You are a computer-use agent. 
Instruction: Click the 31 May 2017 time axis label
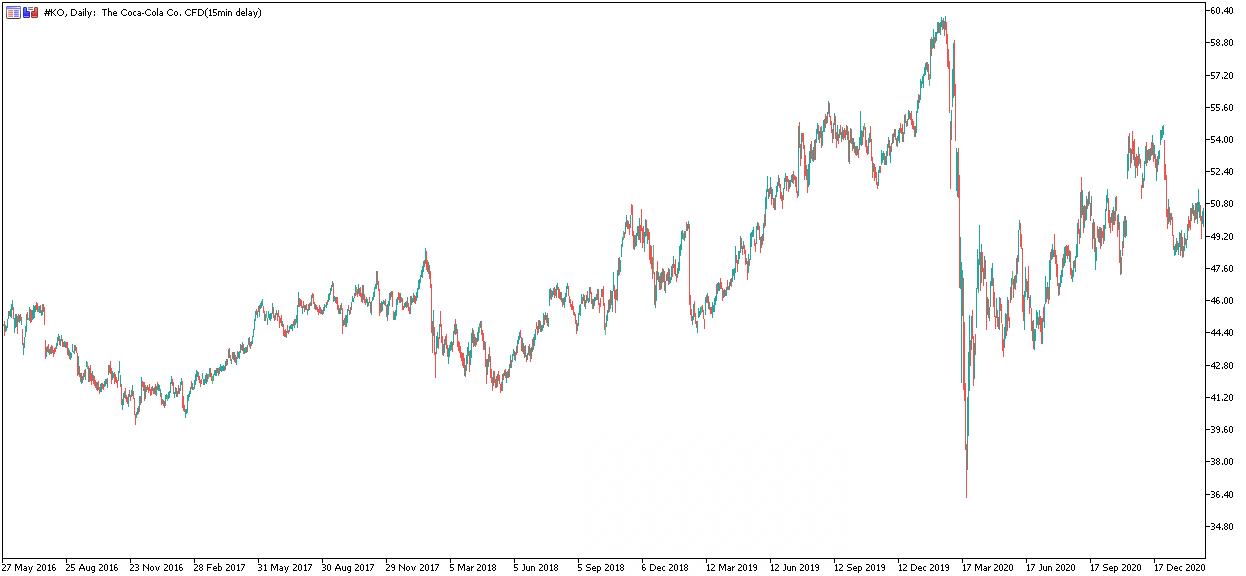[285, 567]
